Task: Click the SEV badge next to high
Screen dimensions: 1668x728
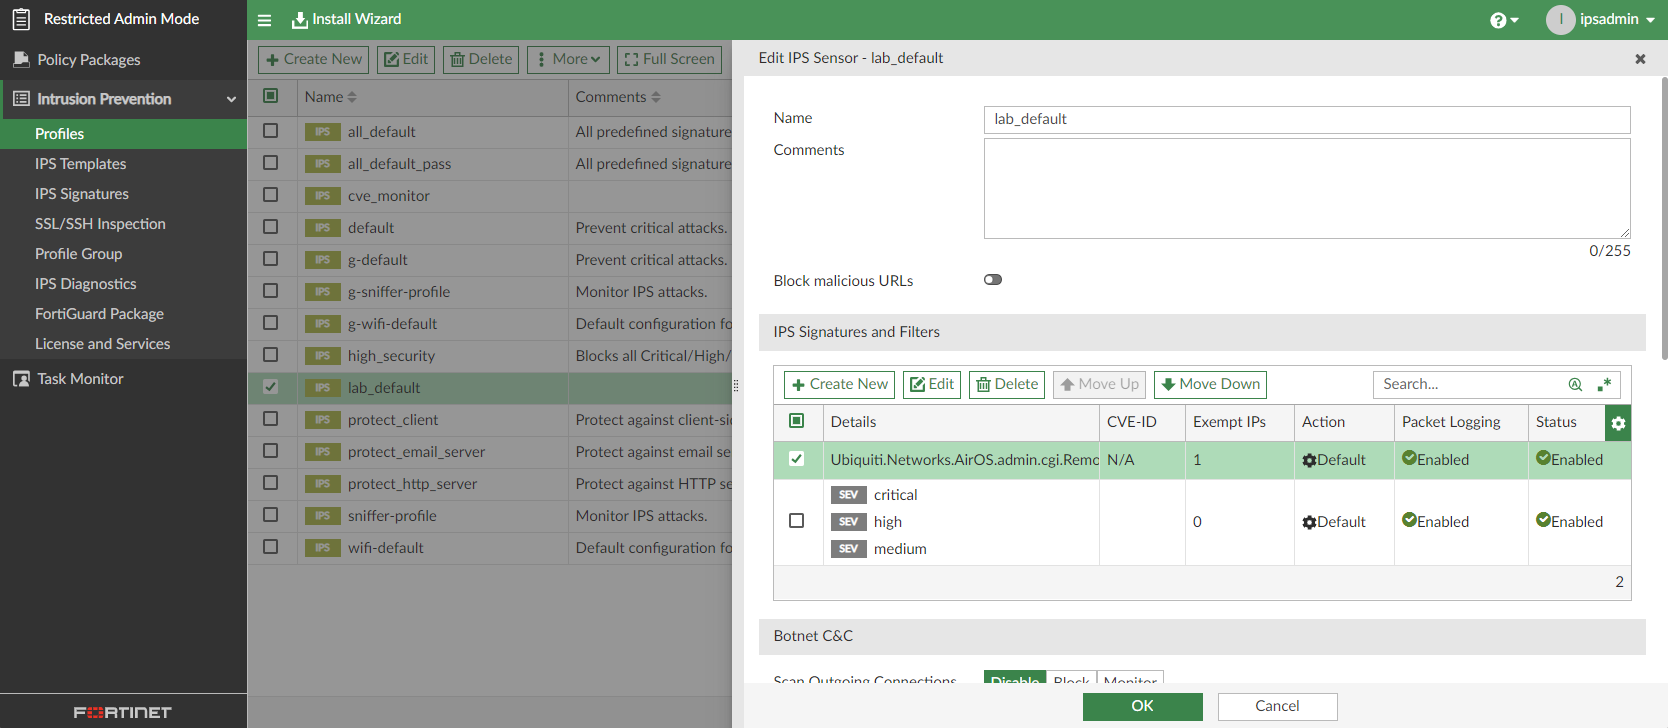Action: coord(848,522)
